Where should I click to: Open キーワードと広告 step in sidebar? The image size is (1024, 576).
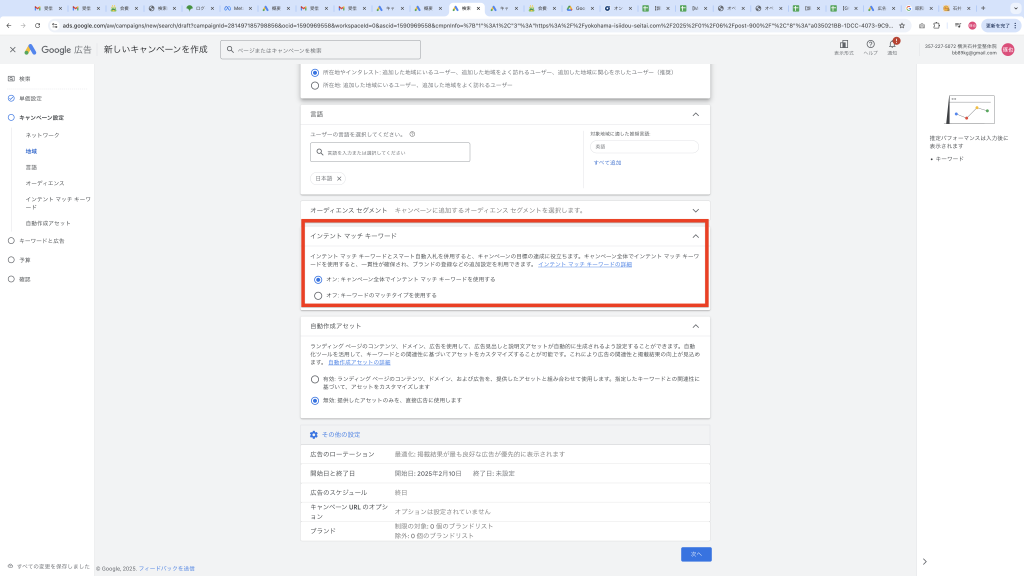42,241
